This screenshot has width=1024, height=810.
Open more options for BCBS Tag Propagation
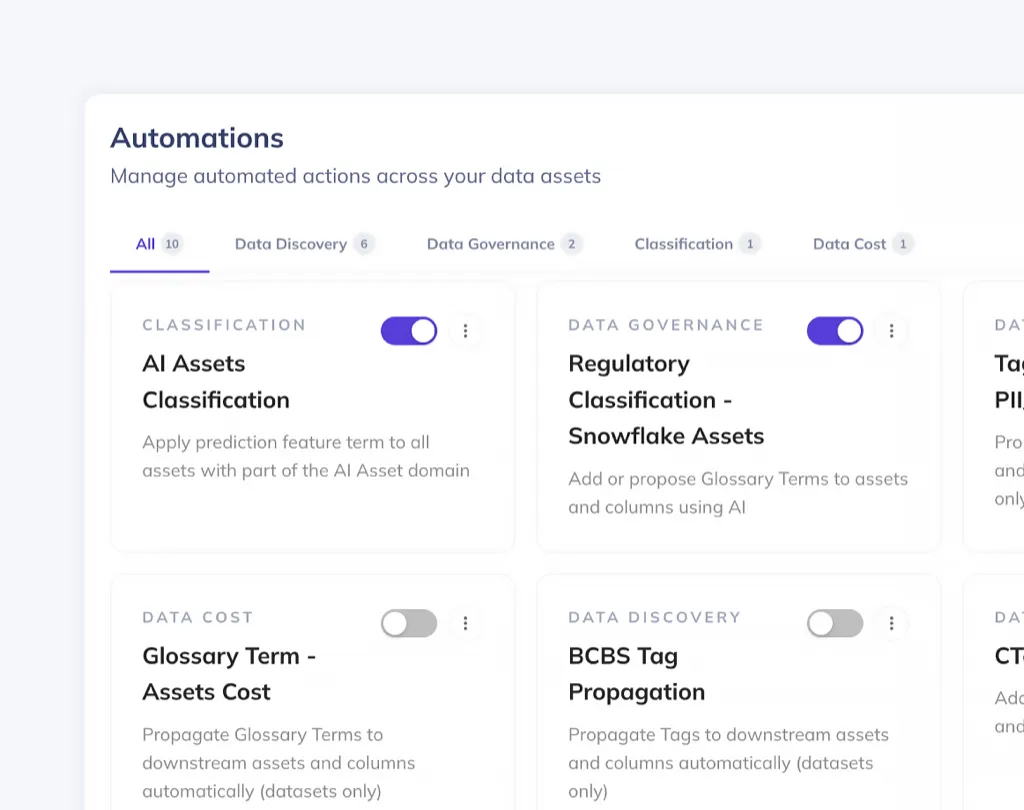point(891,623)
